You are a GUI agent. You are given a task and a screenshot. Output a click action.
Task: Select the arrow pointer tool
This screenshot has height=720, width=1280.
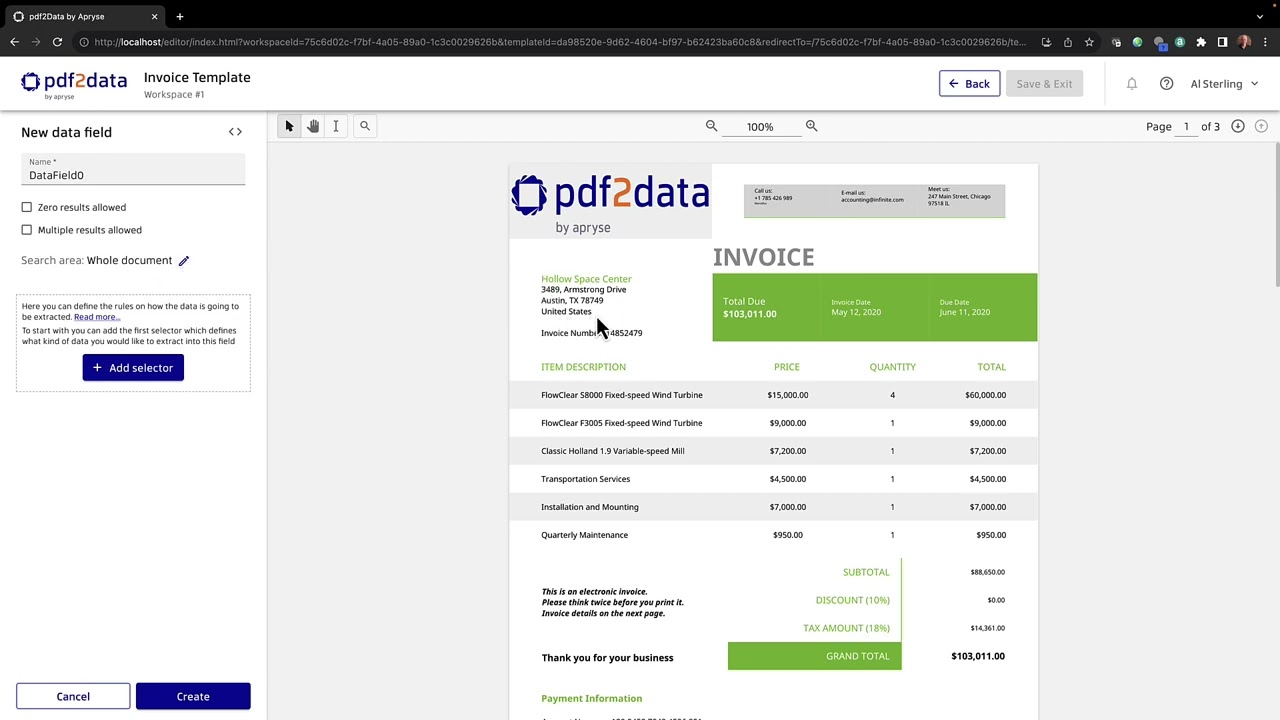(x=289, y=126)
